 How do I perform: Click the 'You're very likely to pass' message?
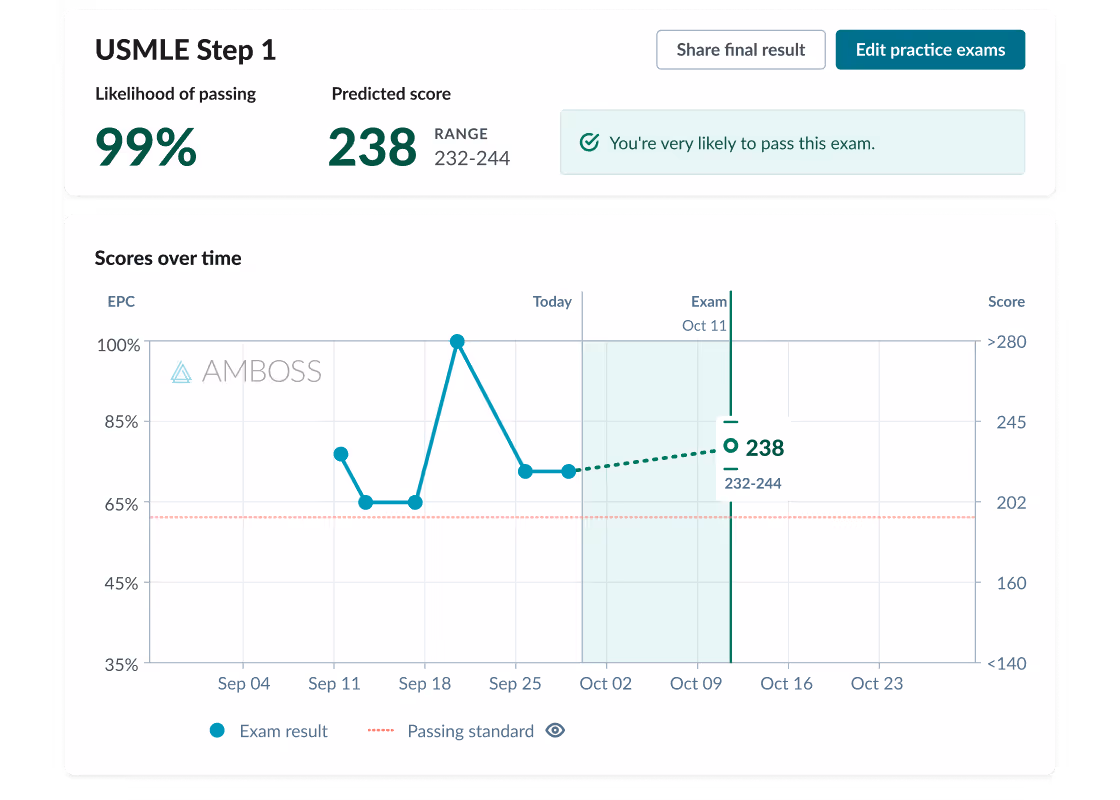pos(742,143)
